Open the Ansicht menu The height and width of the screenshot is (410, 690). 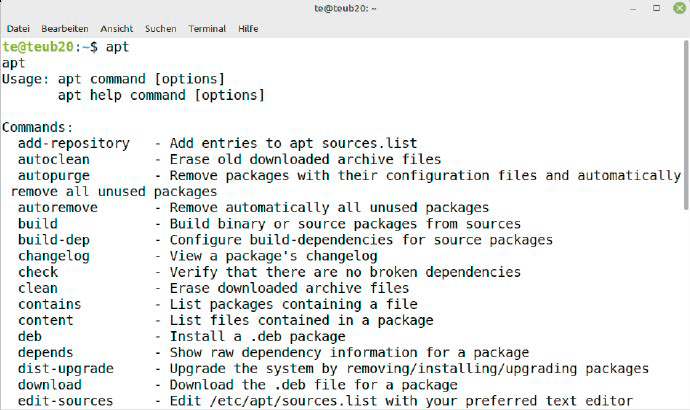tap(114, 29)
